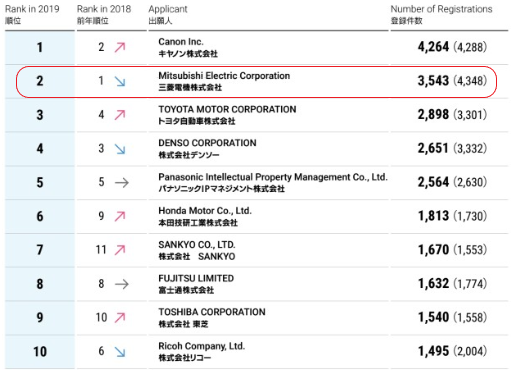Click the pink up arrow in the SANKYO row
This screenshot has width=514, height=370.
click(x=120, y=250)
